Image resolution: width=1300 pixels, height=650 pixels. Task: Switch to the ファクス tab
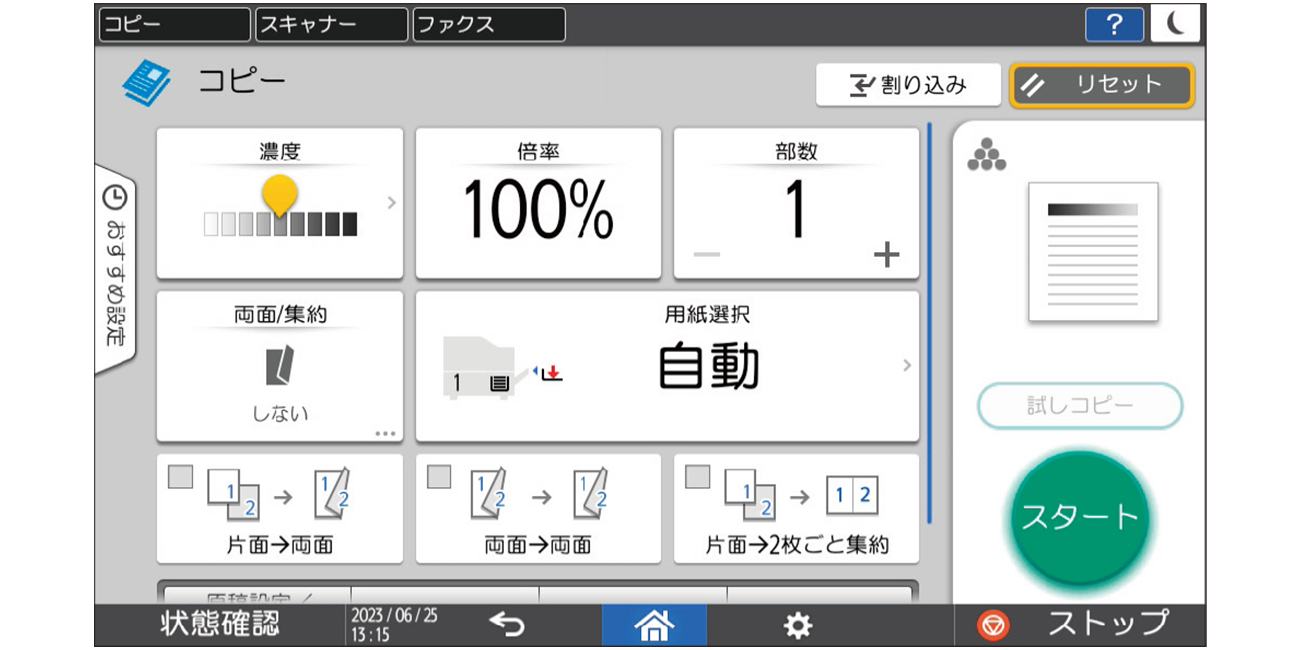(x=489, y=25)
